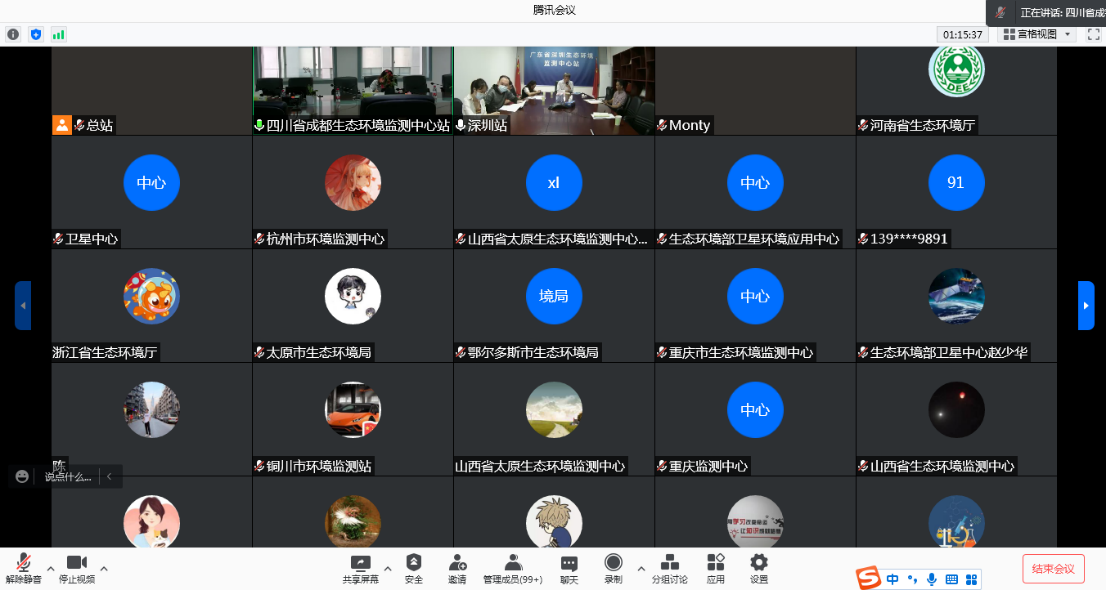Open 共享屏幕 screen sharing
1106x590 pixels.
(x=360, y=569)
